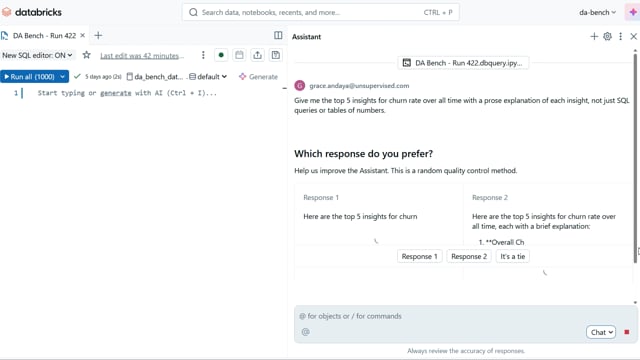This screenshot has width=640, height=360.
Task: Favorite the query with the star icon
Action: [87, 55]
